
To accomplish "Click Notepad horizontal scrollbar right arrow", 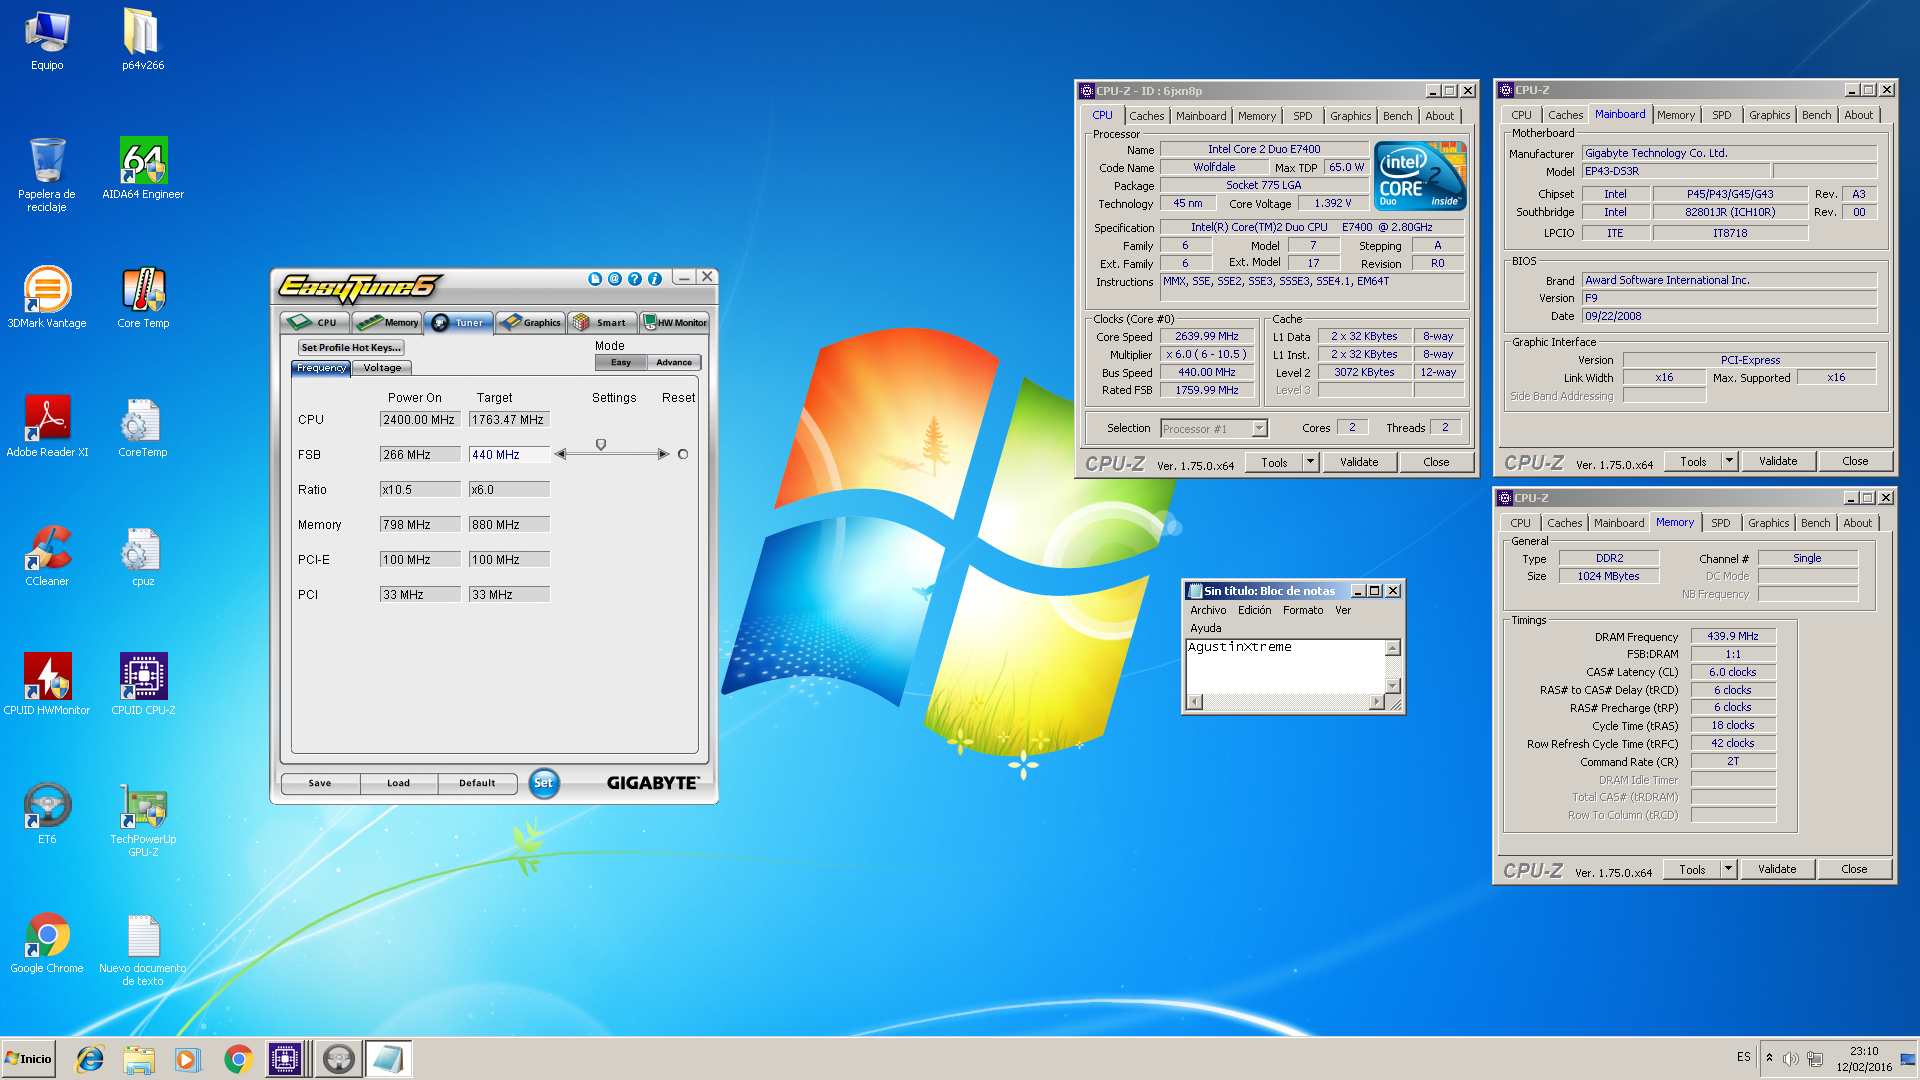I will coord(1377,702).
